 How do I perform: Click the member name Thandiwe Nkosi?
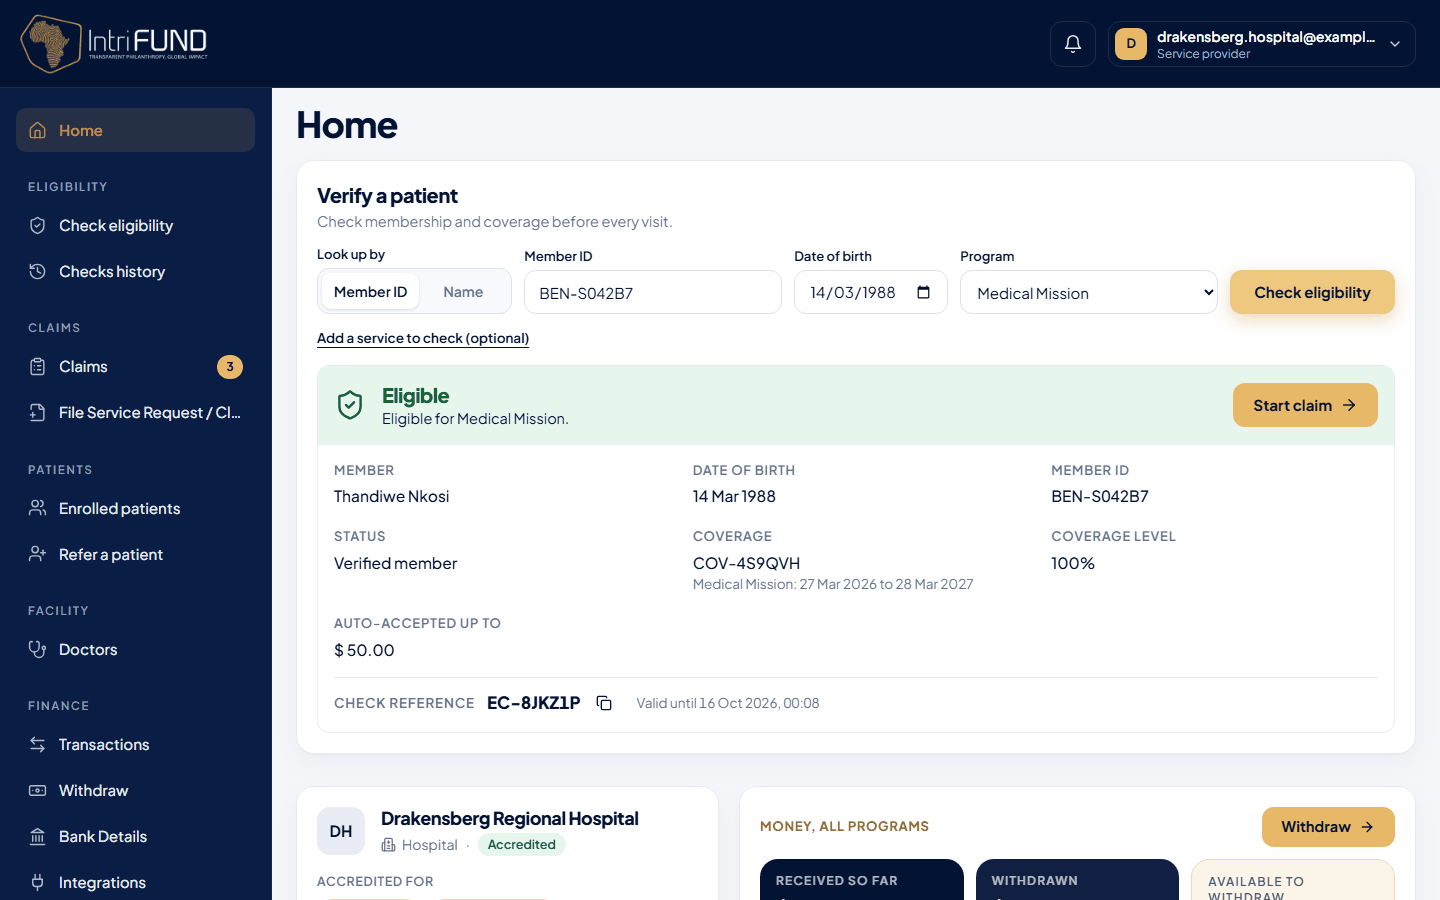tap(391, 496)
